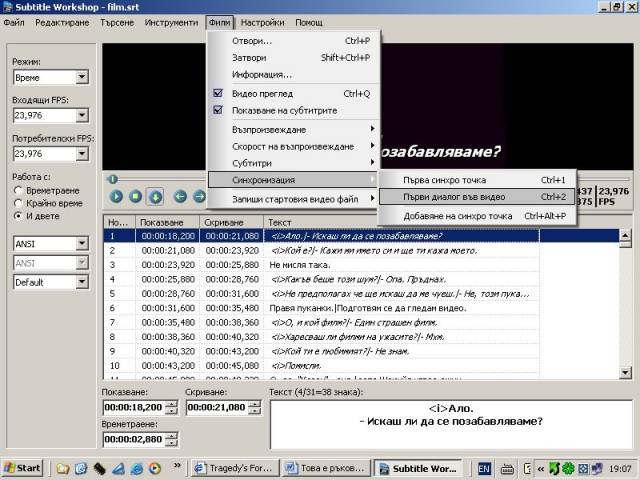Expand the Възпроизвеждане submenu
Screen dimensions: 640x480
click(293, 129)
